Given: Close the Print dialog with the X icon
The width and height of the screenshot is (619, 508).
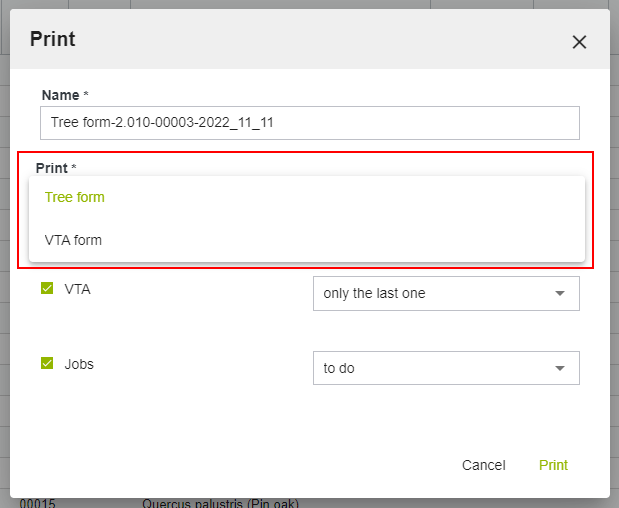Looking at the screenshot, I should 579,42.
